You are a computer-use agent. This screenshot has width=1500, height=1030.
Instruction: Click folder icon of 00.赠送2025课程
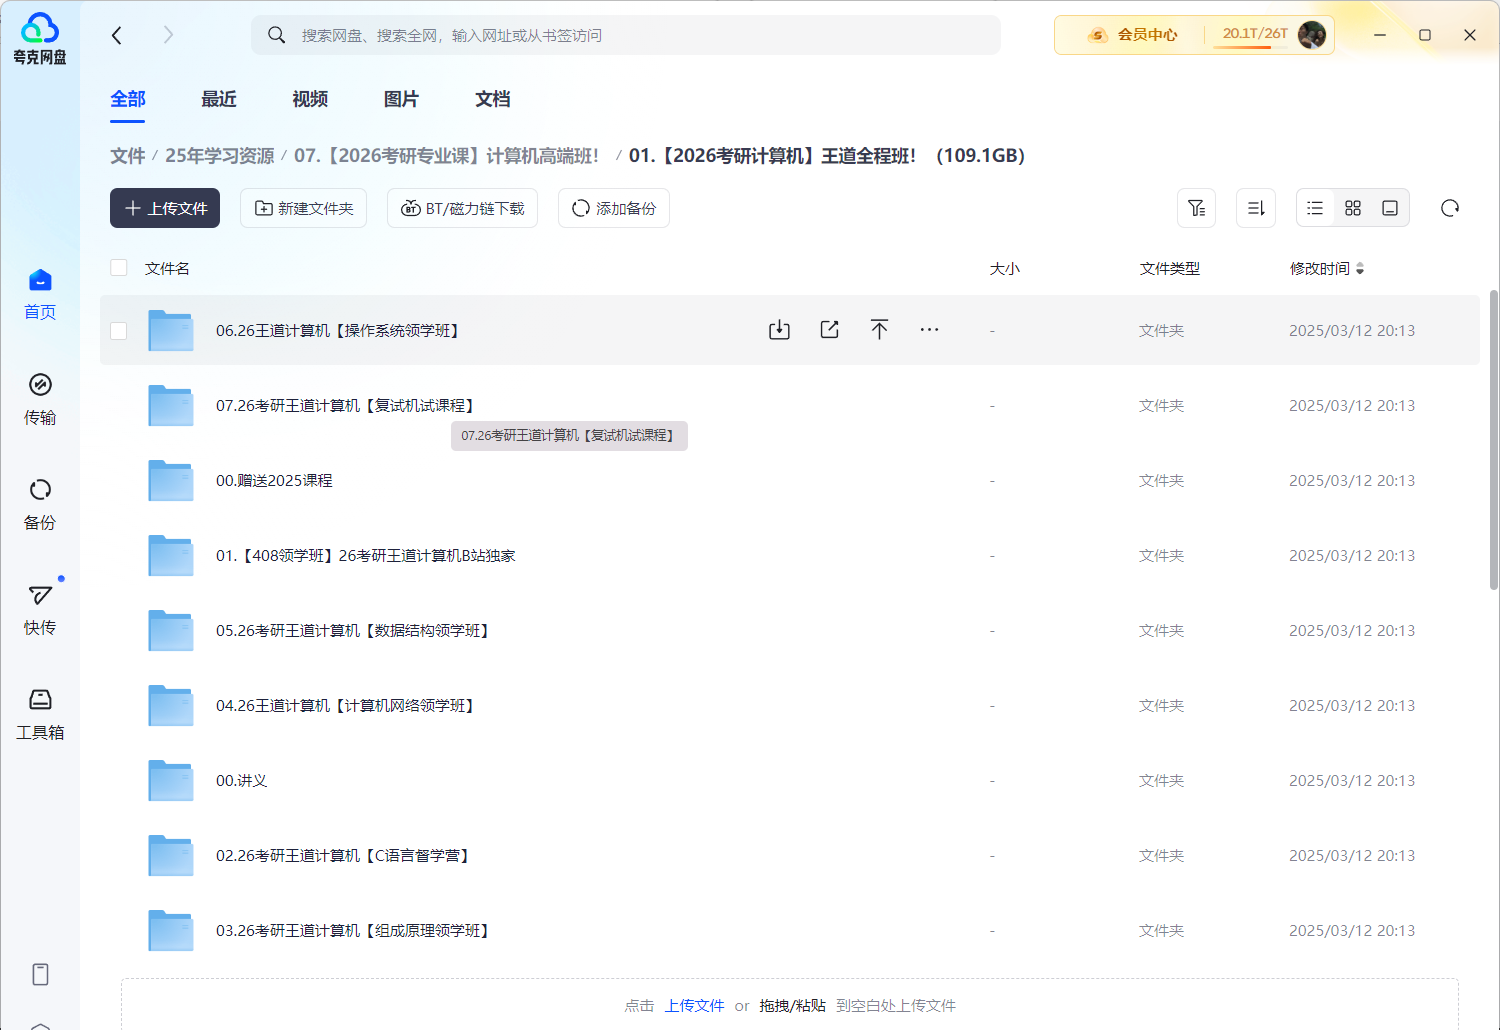171,480
